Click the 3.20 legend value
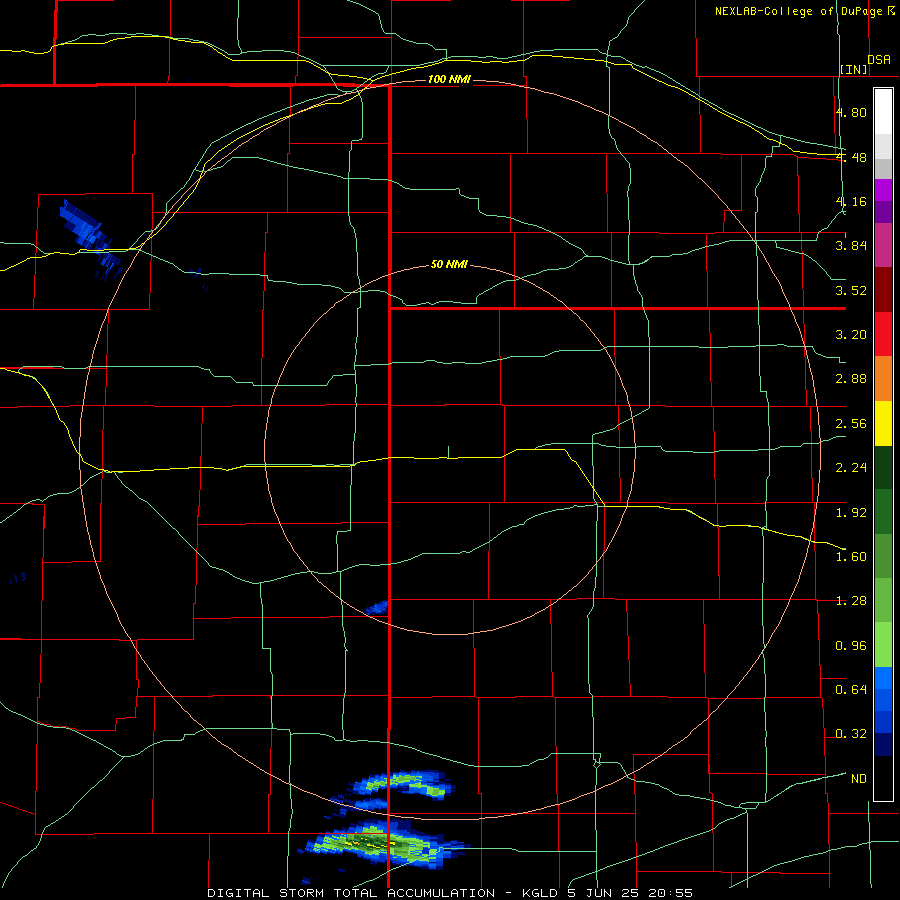 pos(851,335)
